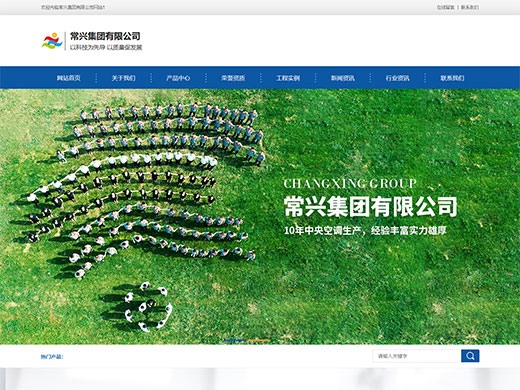Select 荣誉资质 in the navigation bar

(233, 78)
